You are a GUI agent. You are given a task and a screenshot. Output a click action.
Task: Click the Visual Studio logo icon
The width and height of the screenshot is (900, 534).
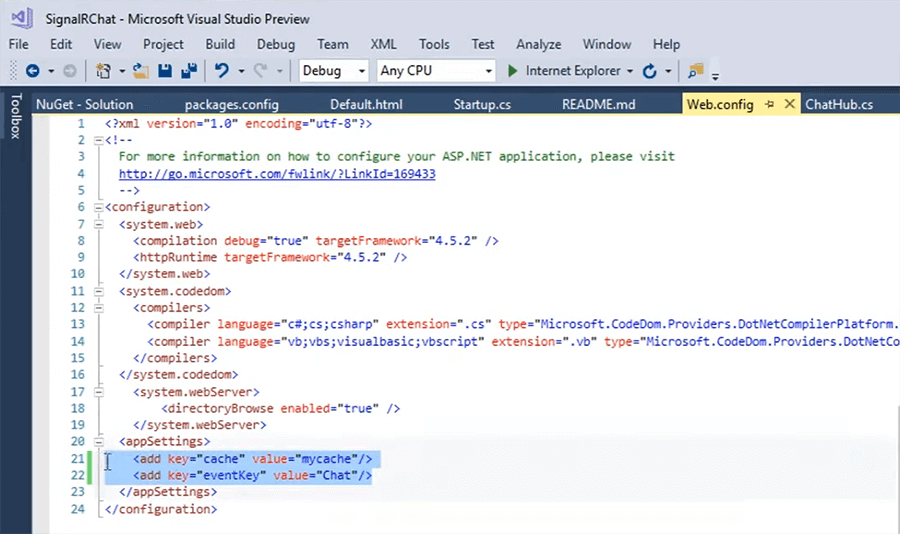(x=22, y=18)
